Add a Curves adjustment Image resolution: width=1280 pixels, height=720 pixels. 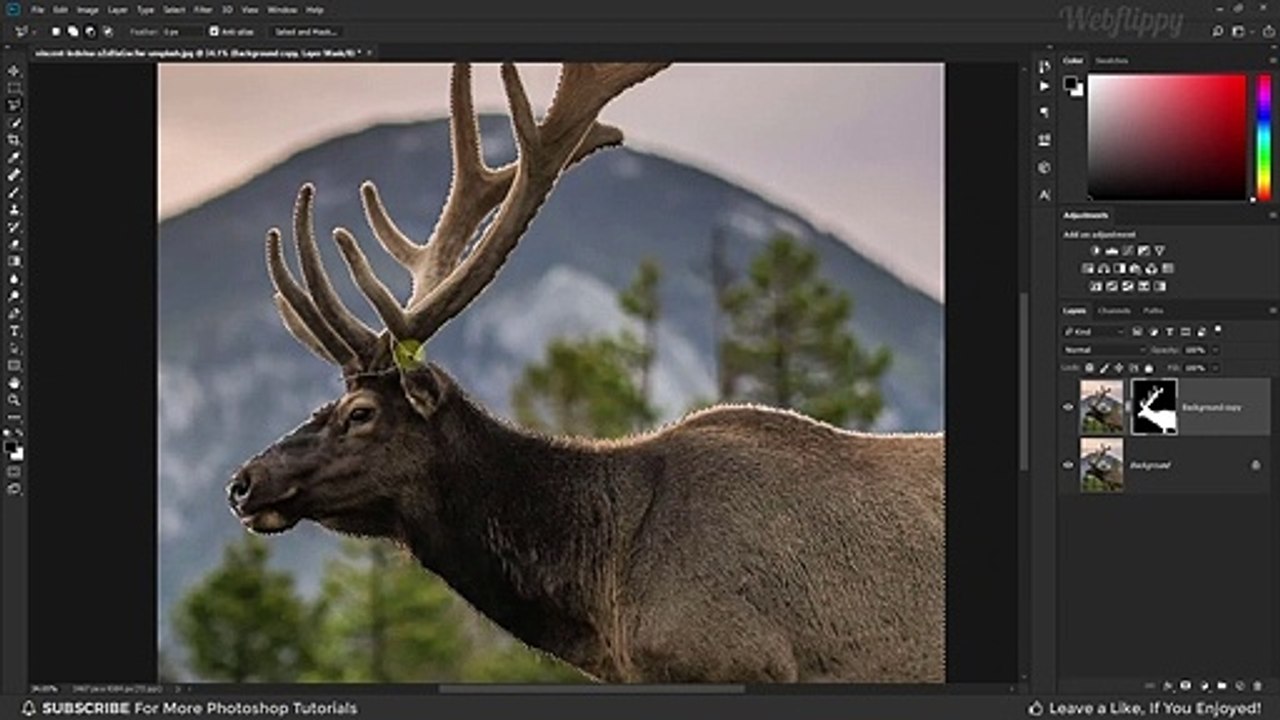1127,250
